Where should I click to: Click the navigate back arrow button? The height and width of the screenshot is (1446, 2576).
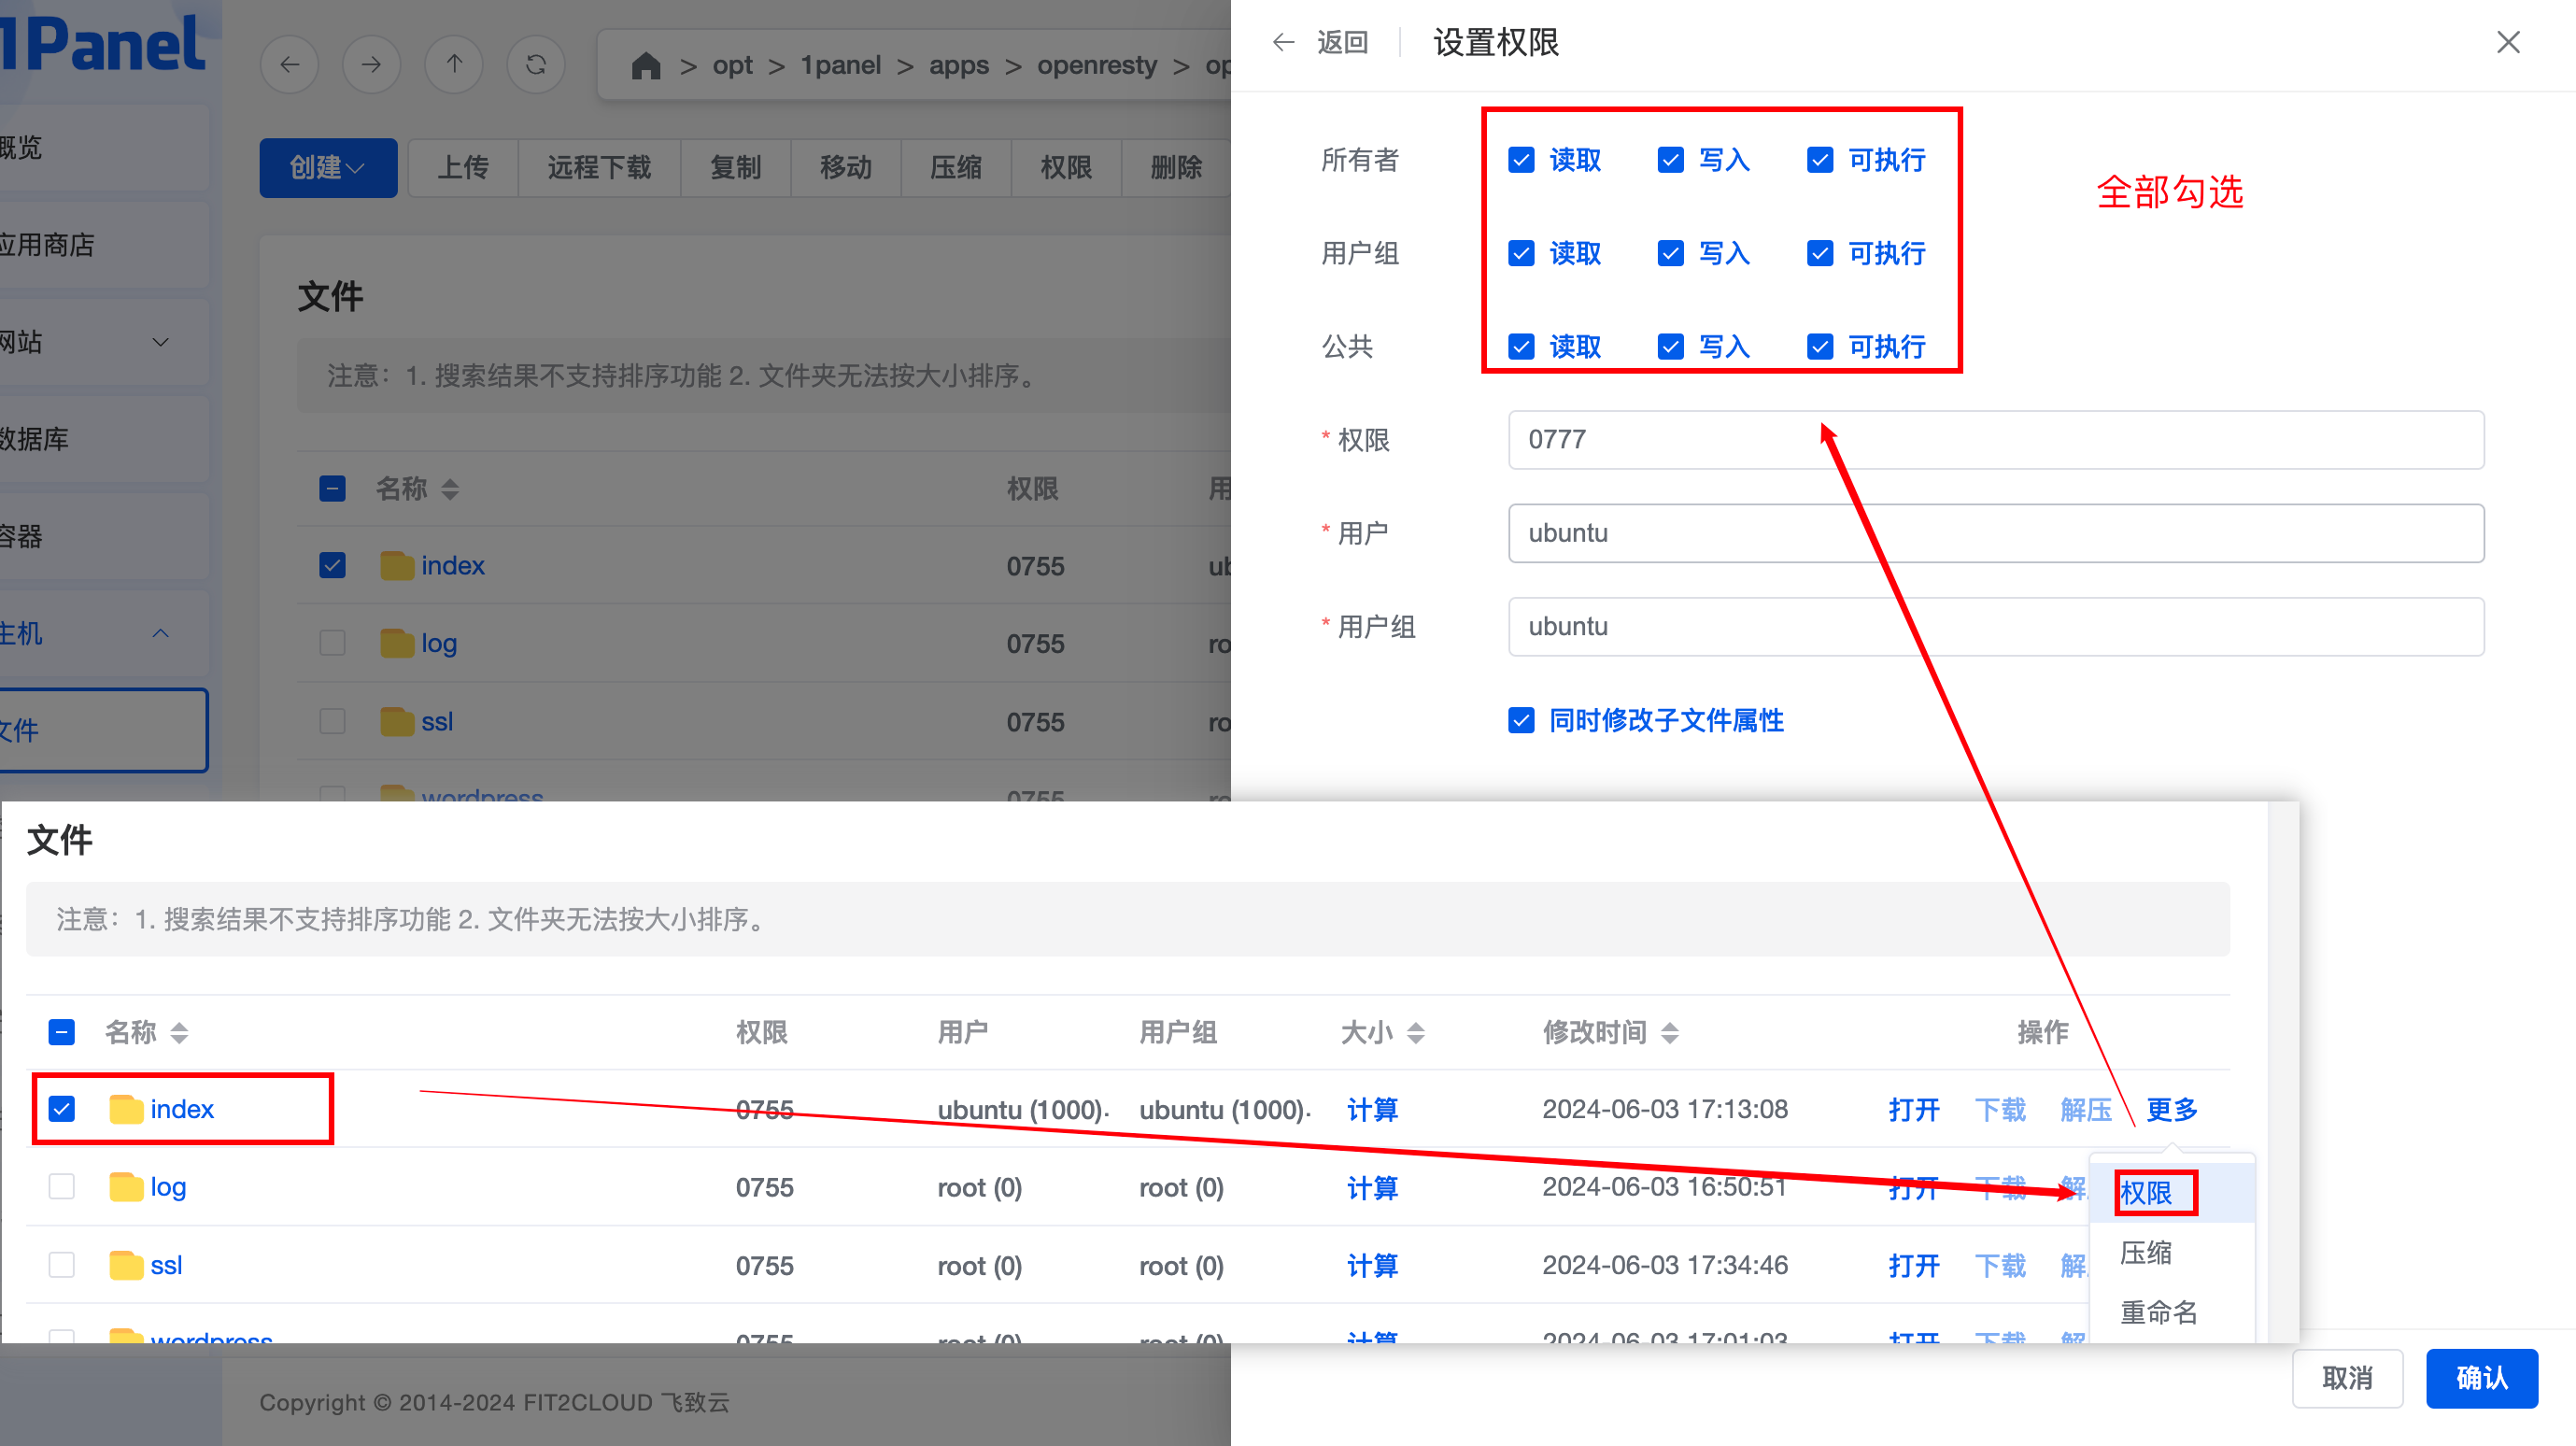[x=290, y=65]
